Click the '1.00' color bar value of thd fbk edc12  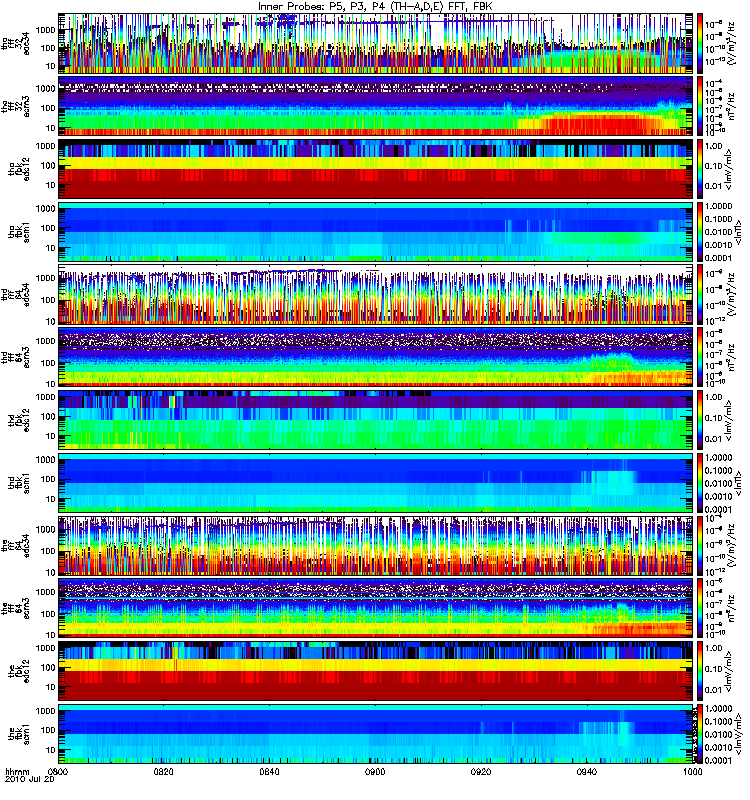pos(714,397)
